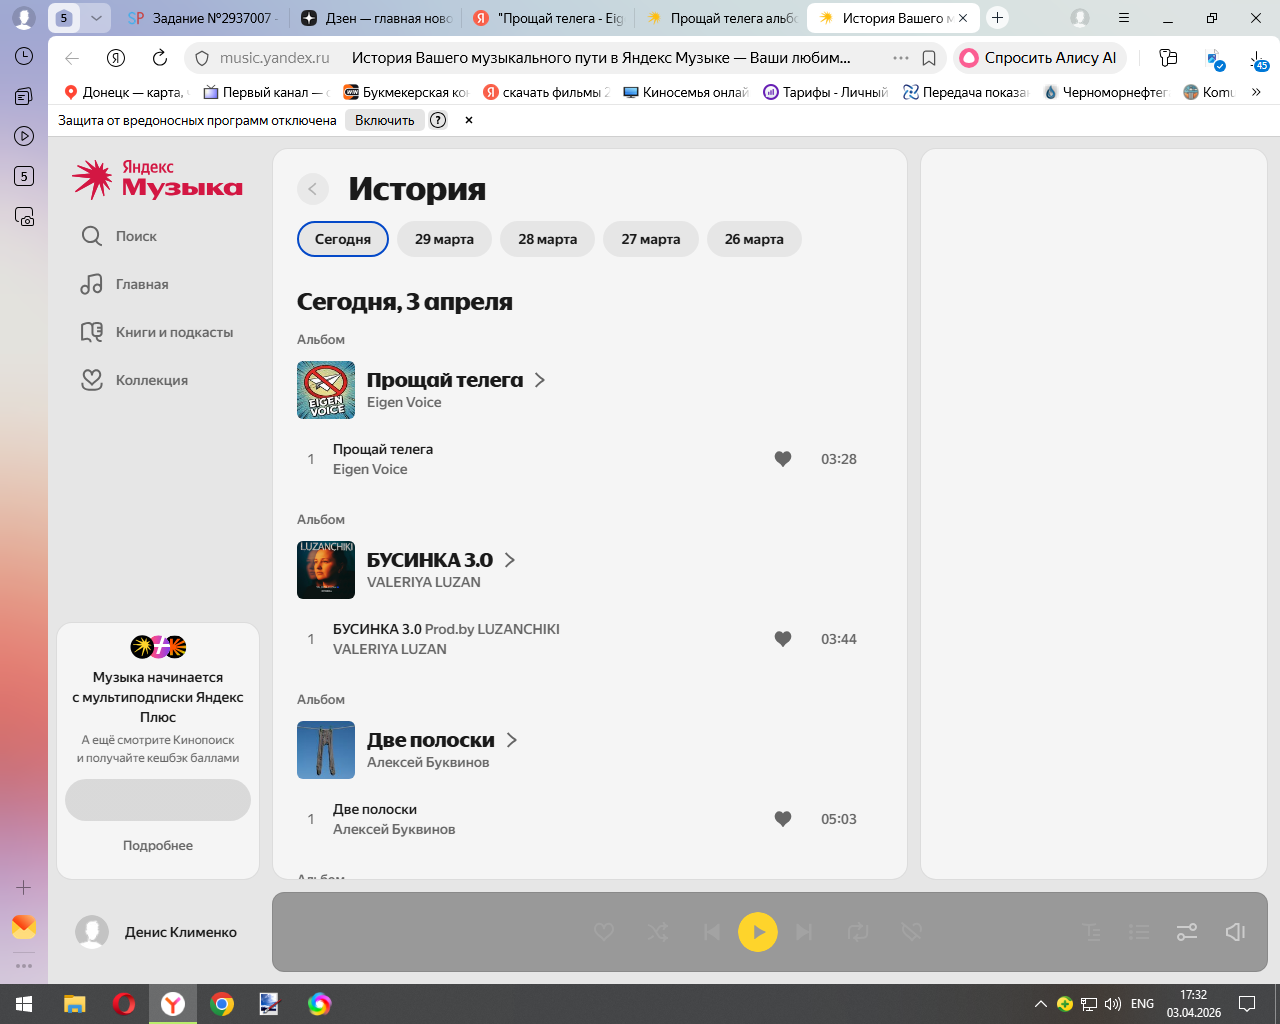The image size is (1280, 1024).
Task: Switch to the Задание №2937007 browser tab
Action: tap(203, 18)
